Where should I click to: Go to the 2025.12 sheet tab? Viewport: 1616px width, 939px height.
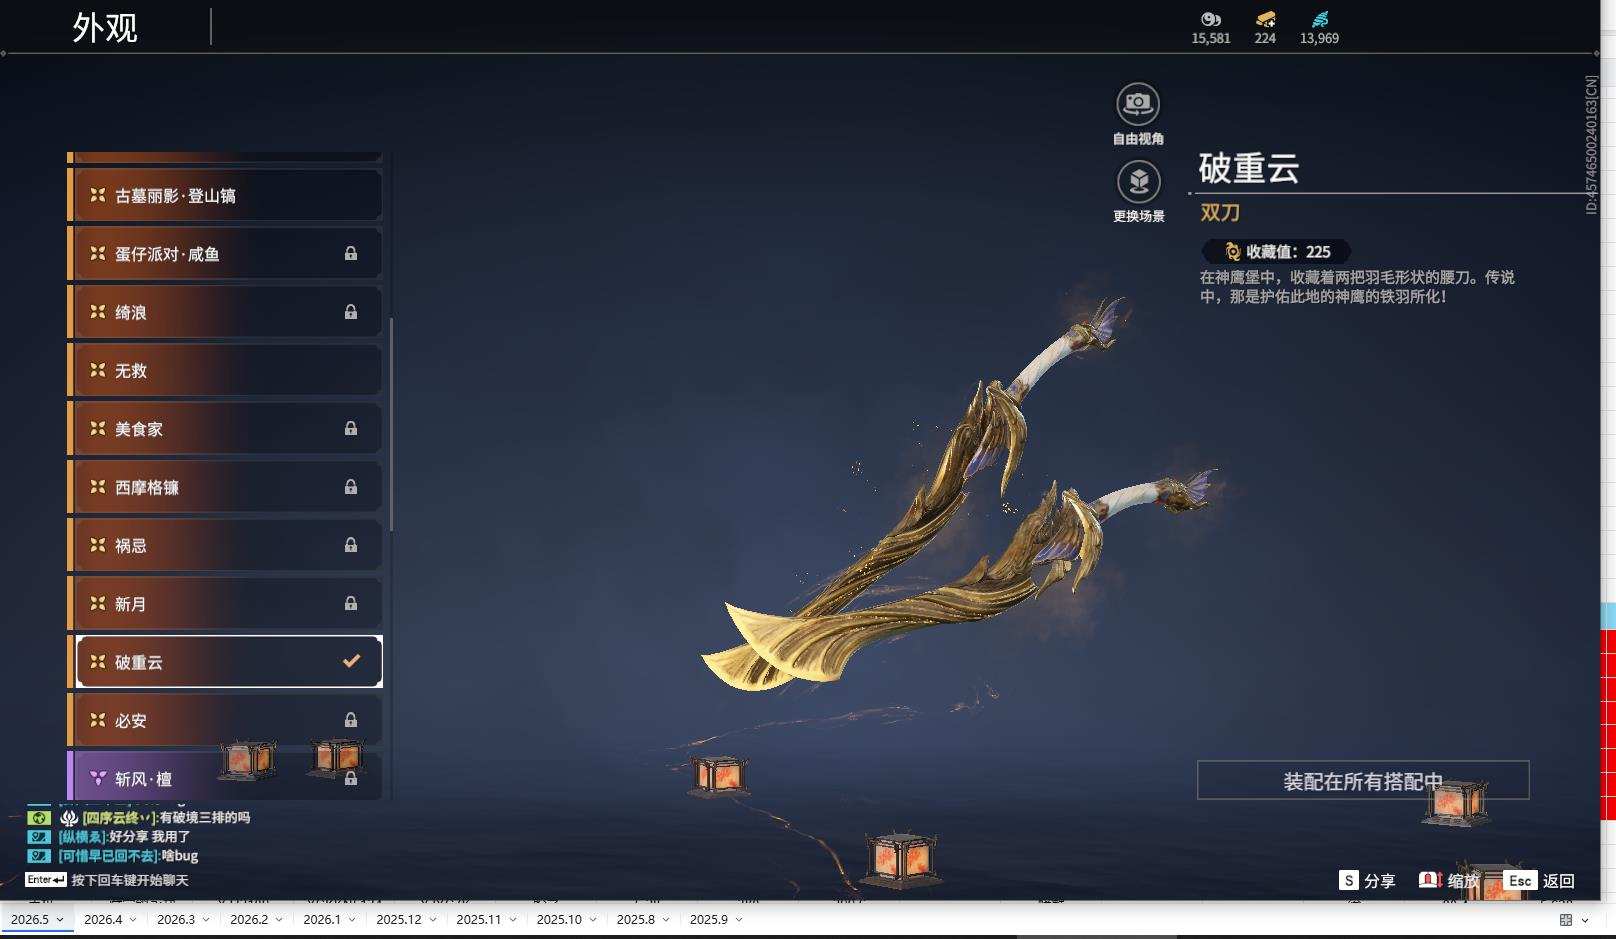[399, 920]
